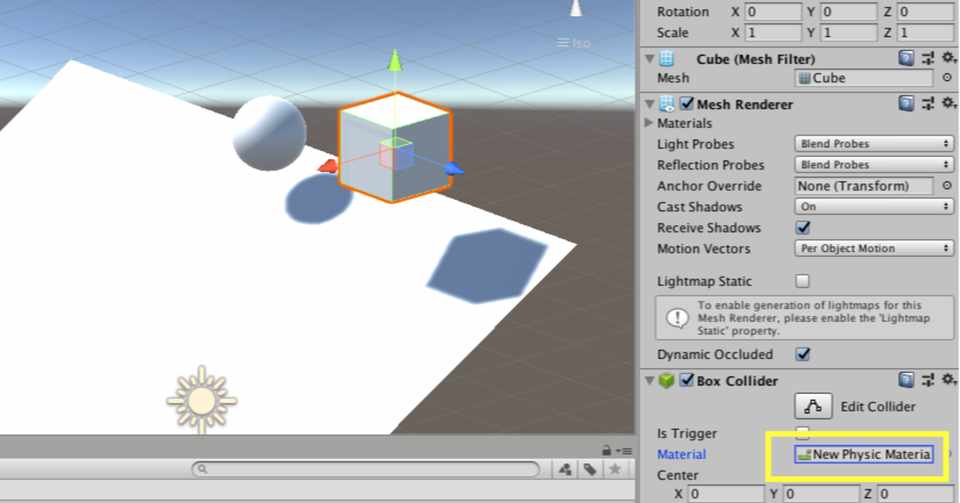Open Mesh Renderer help reference icon

[x=906, y=103]
